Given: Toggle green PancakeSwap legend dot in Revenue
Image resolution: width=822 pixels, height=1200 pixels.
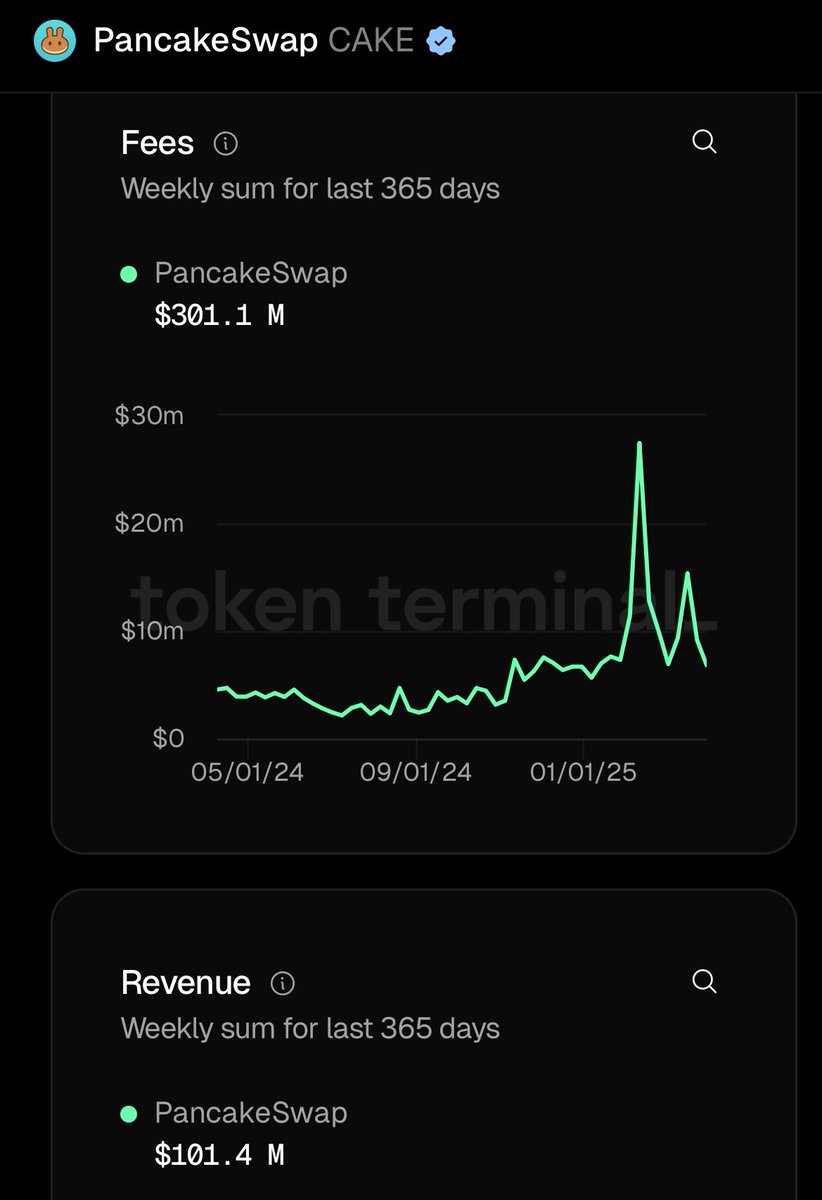Looking at the screenshot, I should point(128,1114).
